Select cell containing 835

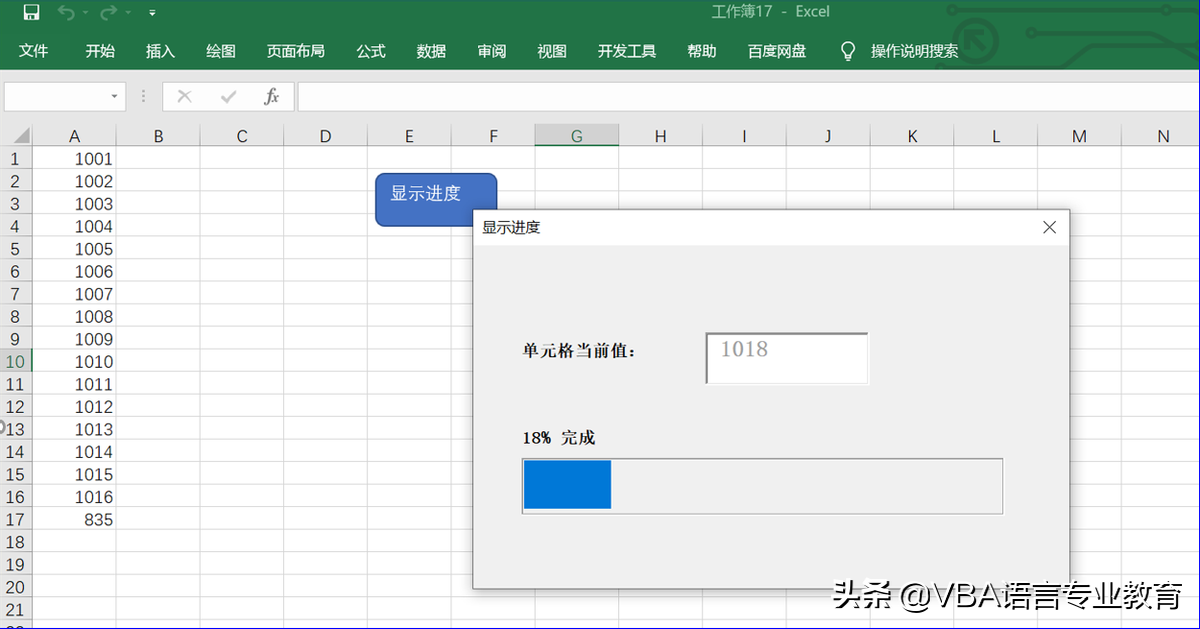[x=75, y=519]
